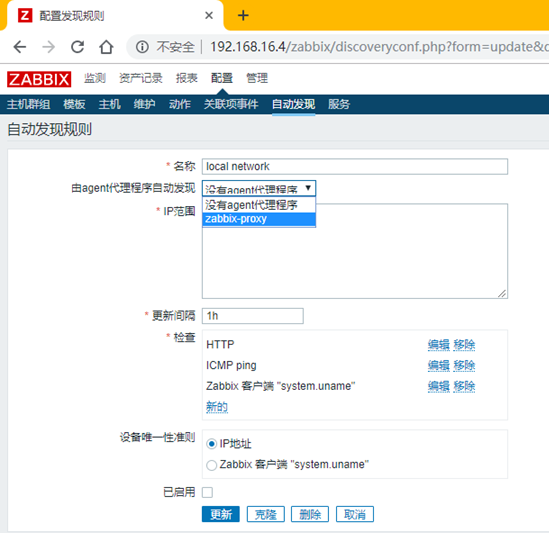Click the 删除 button
This screenshot has height=533, width=549.
(x=310, y=514)
